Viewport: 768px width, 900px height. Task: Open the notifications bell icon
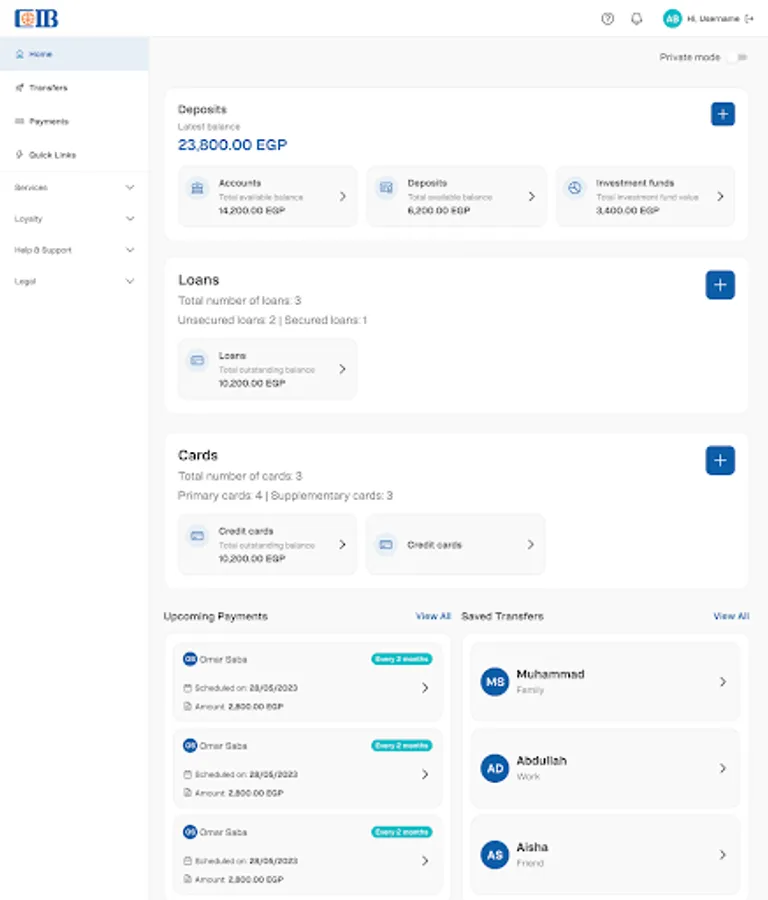pyautogui.click(x=636, y=18)
